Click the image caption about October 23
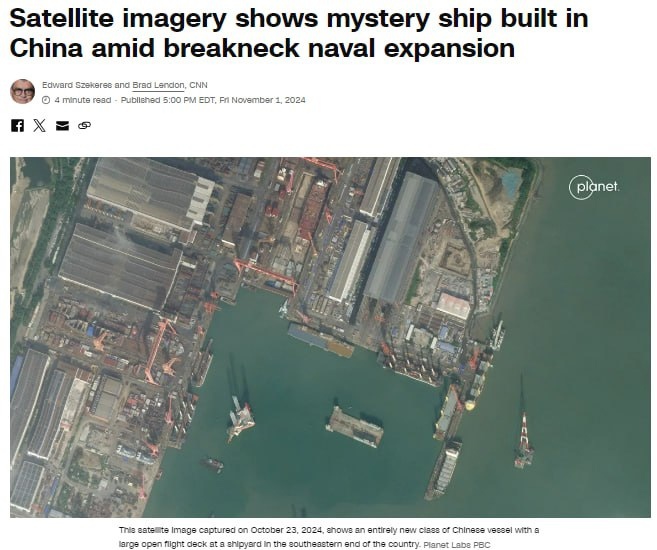The width and height of the screenshot is (657, 550). [x=328, y=537]
